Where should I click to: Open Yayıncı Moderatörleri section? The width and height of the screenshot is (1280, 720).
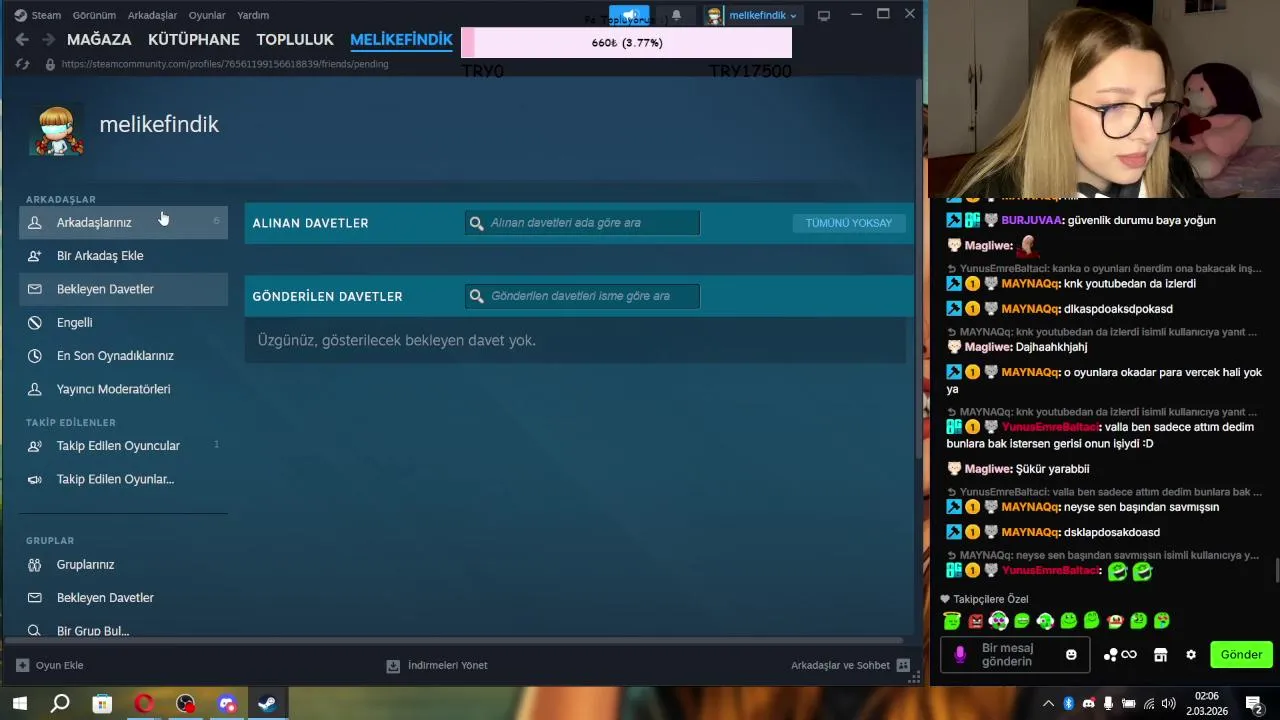click(x=123, y=389)
